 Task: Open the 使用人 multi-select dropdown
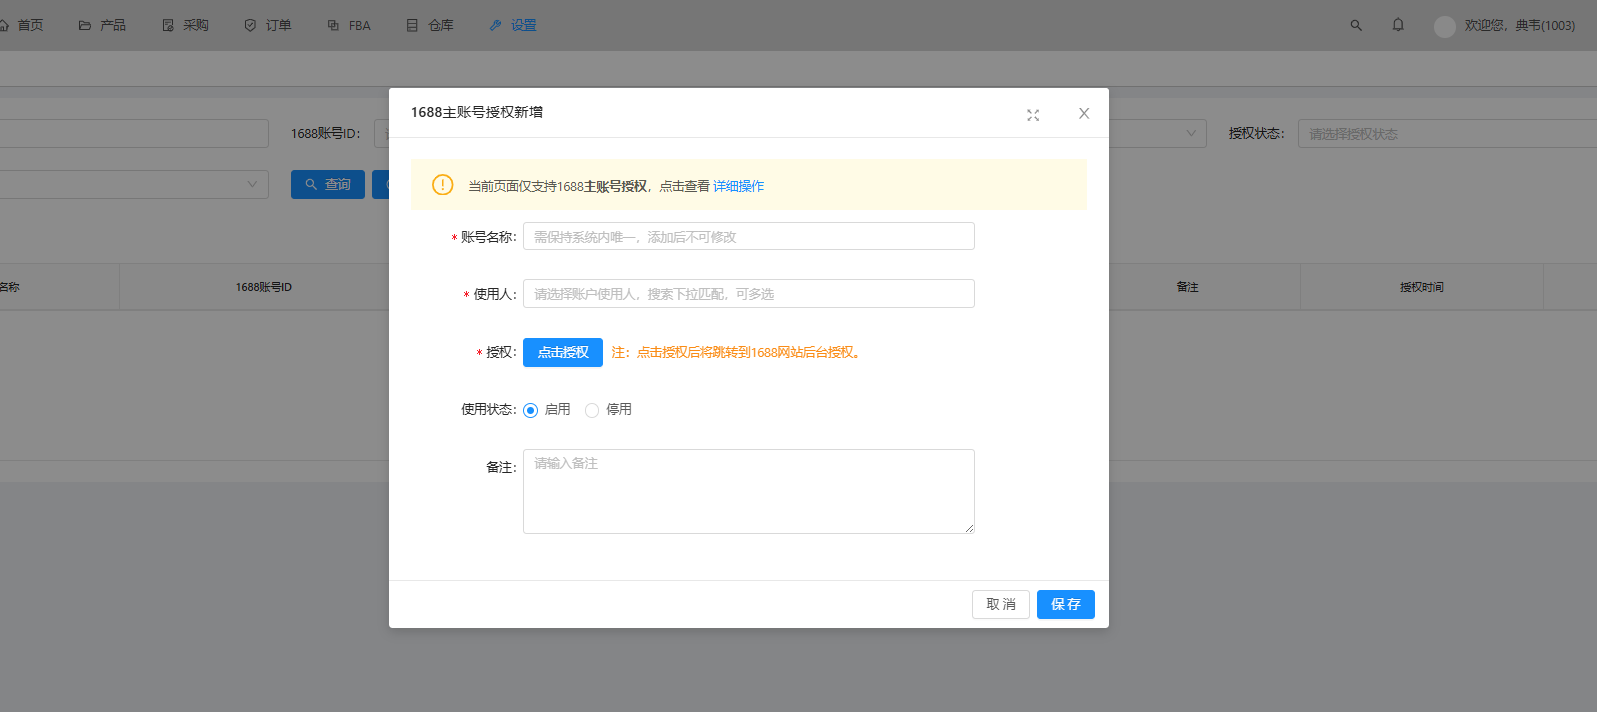pyautogui.click(x=748, y=294)
